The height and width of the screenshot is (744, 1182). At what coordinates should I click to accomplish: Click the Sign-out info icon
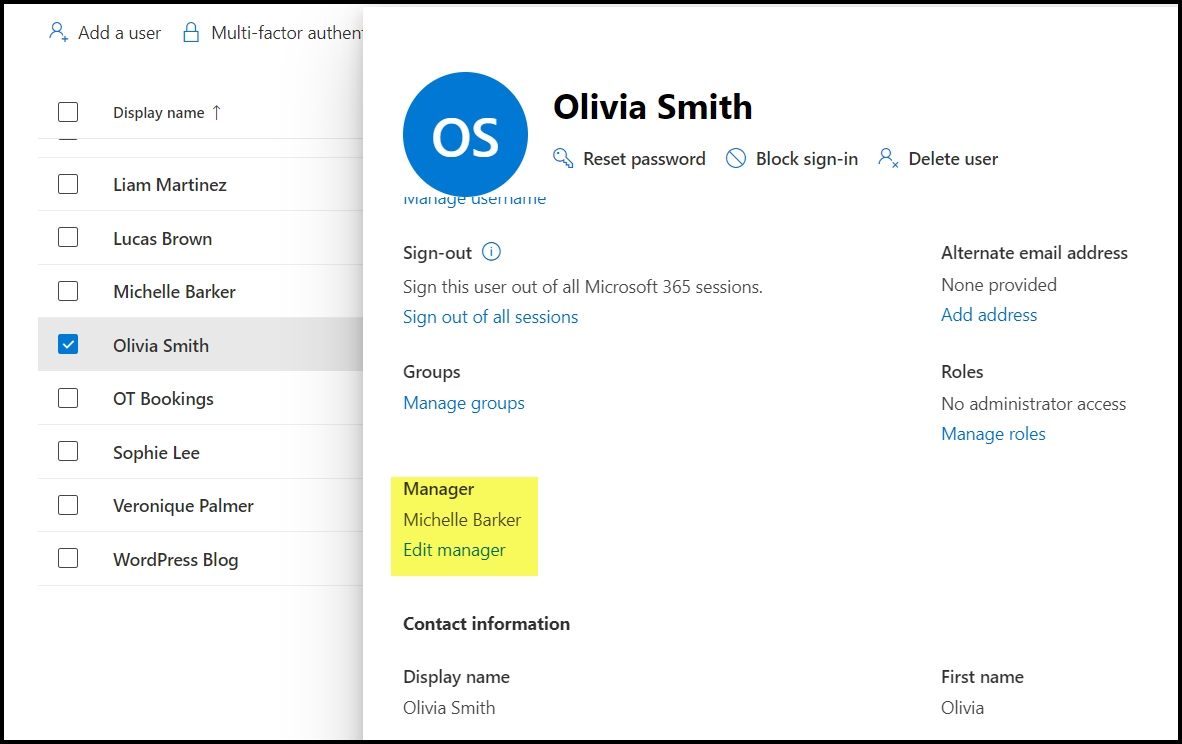[x=491, y=252]
